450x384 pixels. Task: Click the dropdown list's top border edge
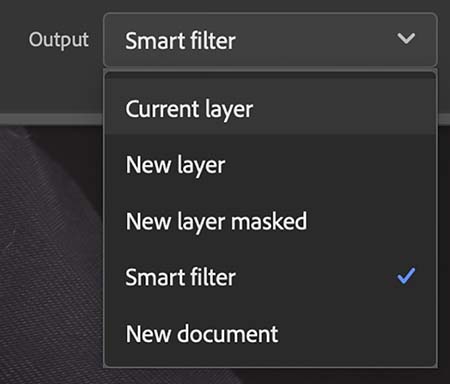(270, 71)
